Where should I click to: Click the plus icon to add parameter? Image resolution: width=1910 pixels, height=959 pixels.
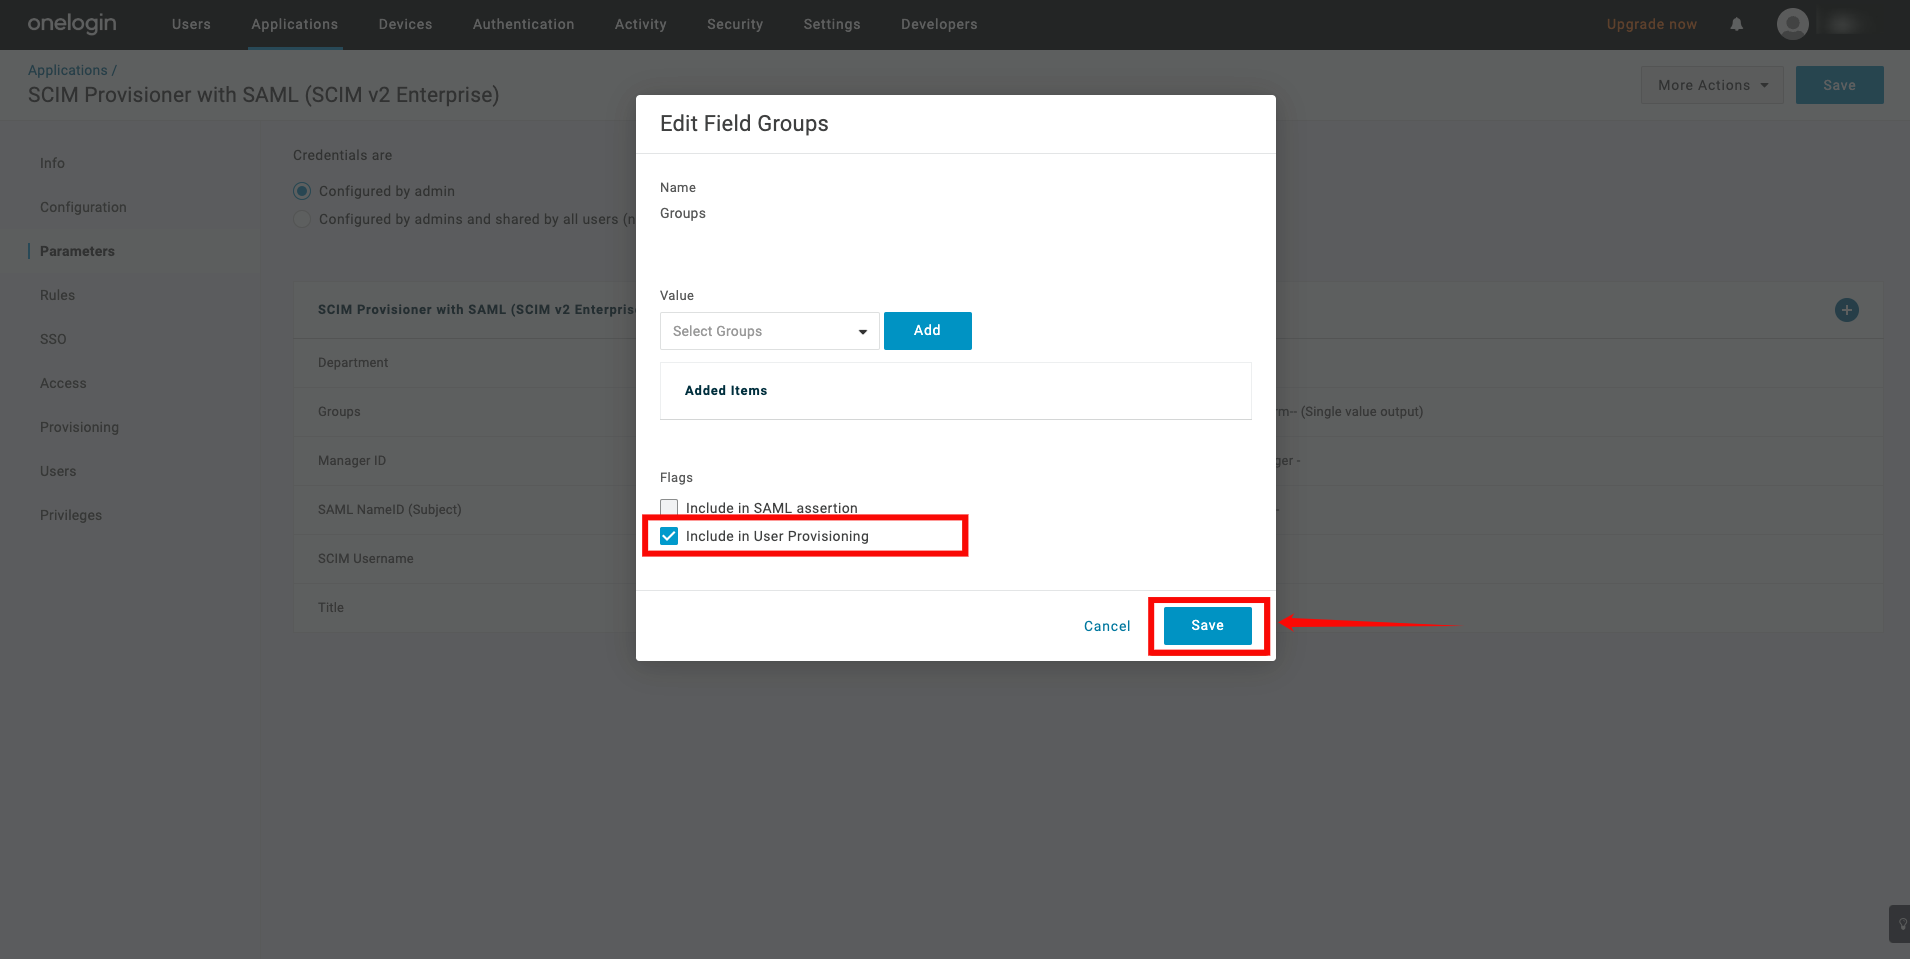[1847, 310]
